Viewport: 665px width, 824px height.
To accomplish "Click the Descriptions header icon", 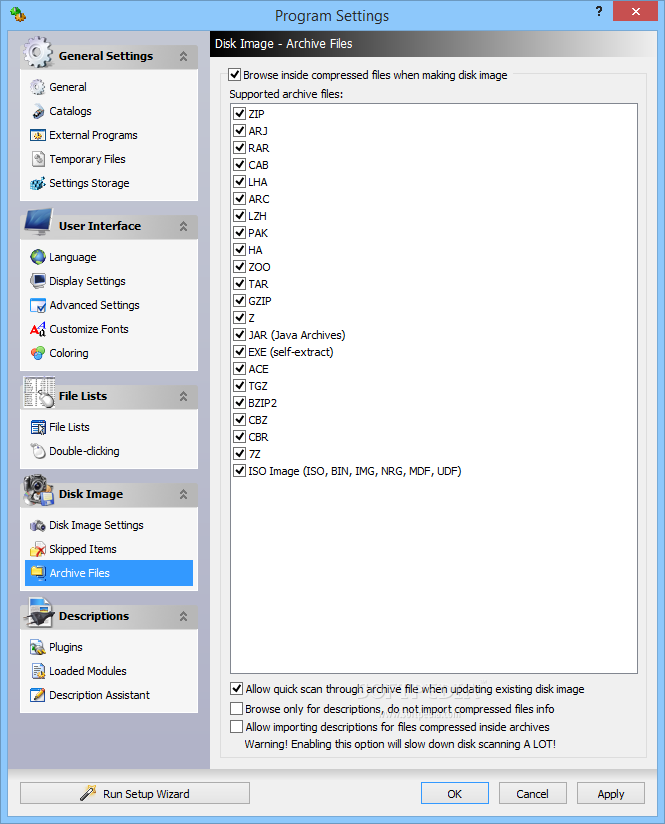I will 39,613.
